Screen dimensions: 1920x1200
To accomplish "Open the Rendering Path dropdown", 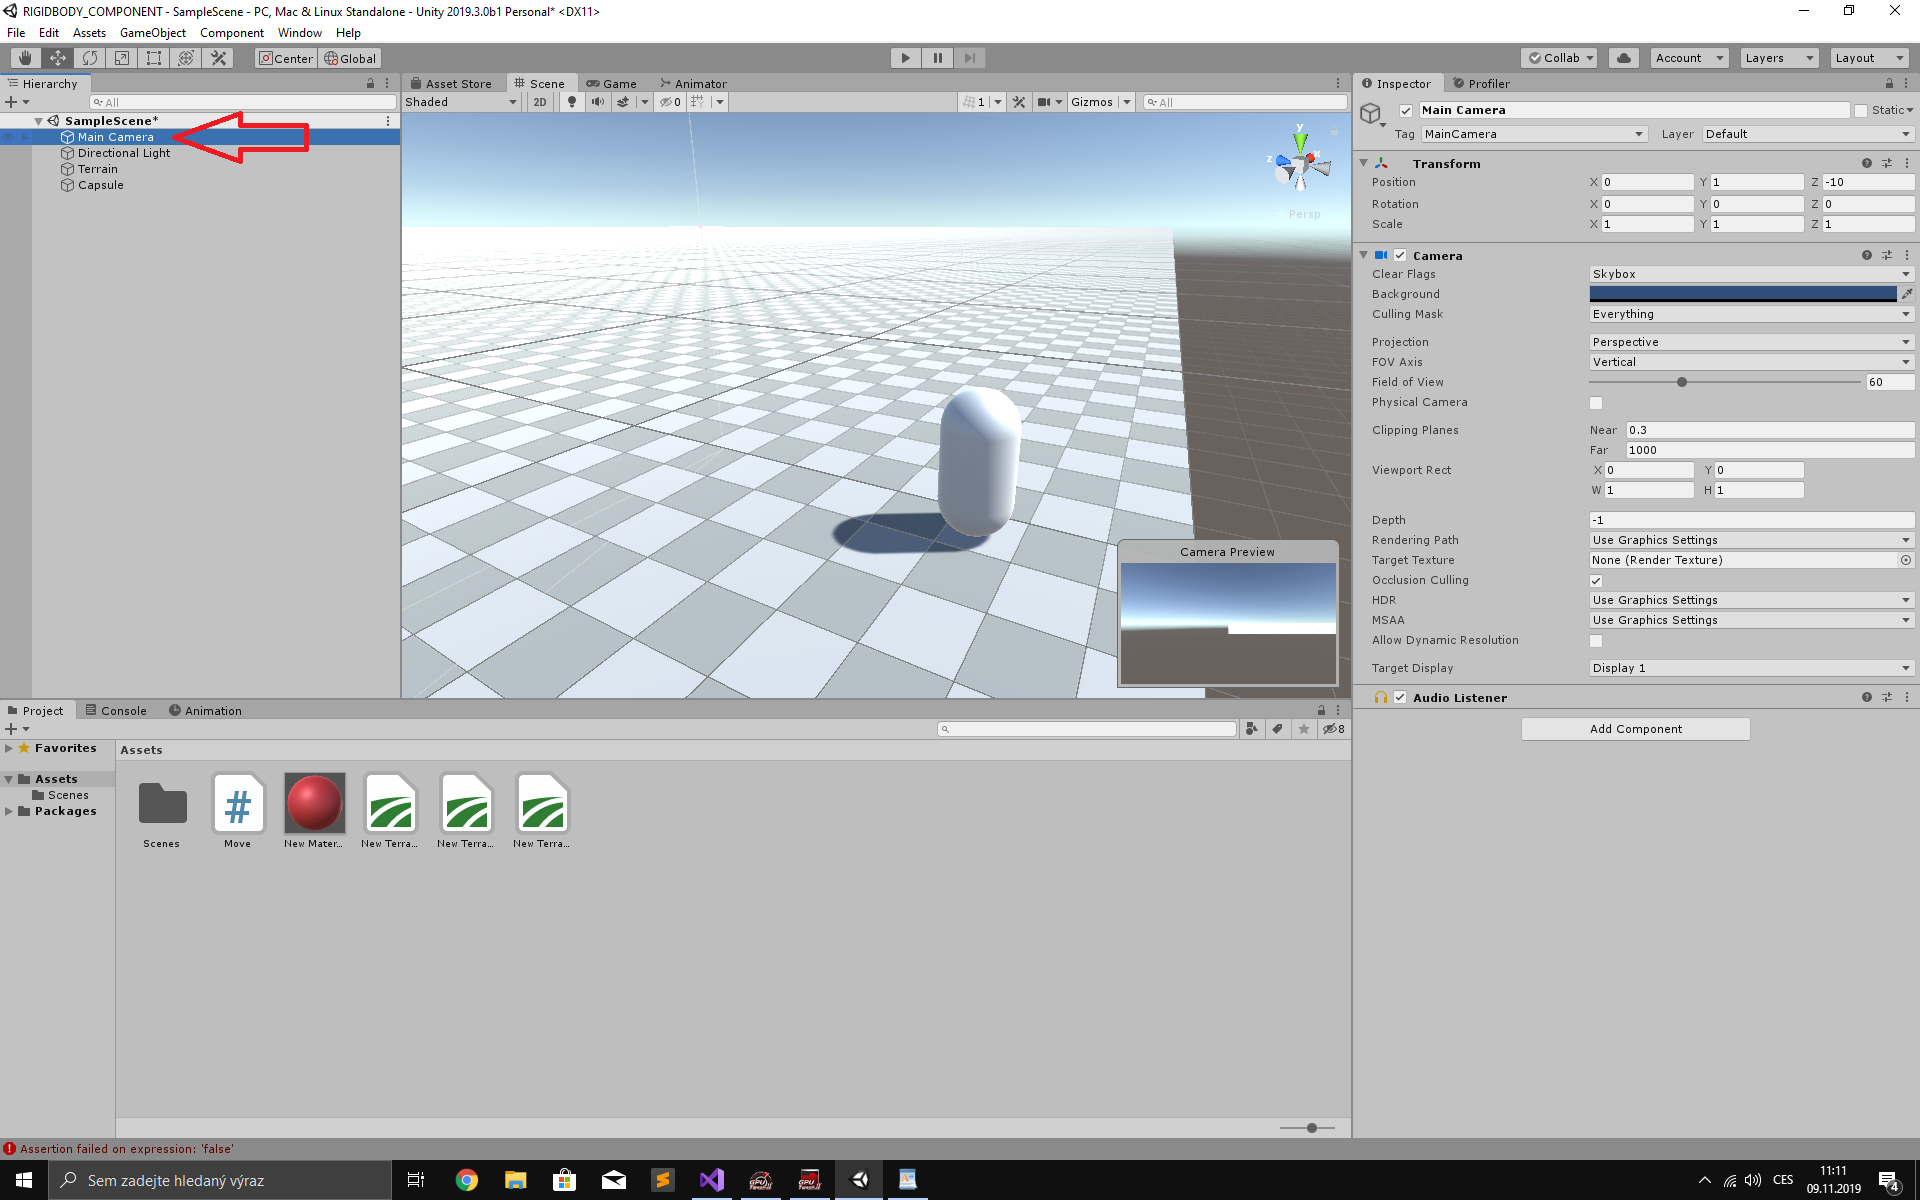I will [x=1749, y=539].
